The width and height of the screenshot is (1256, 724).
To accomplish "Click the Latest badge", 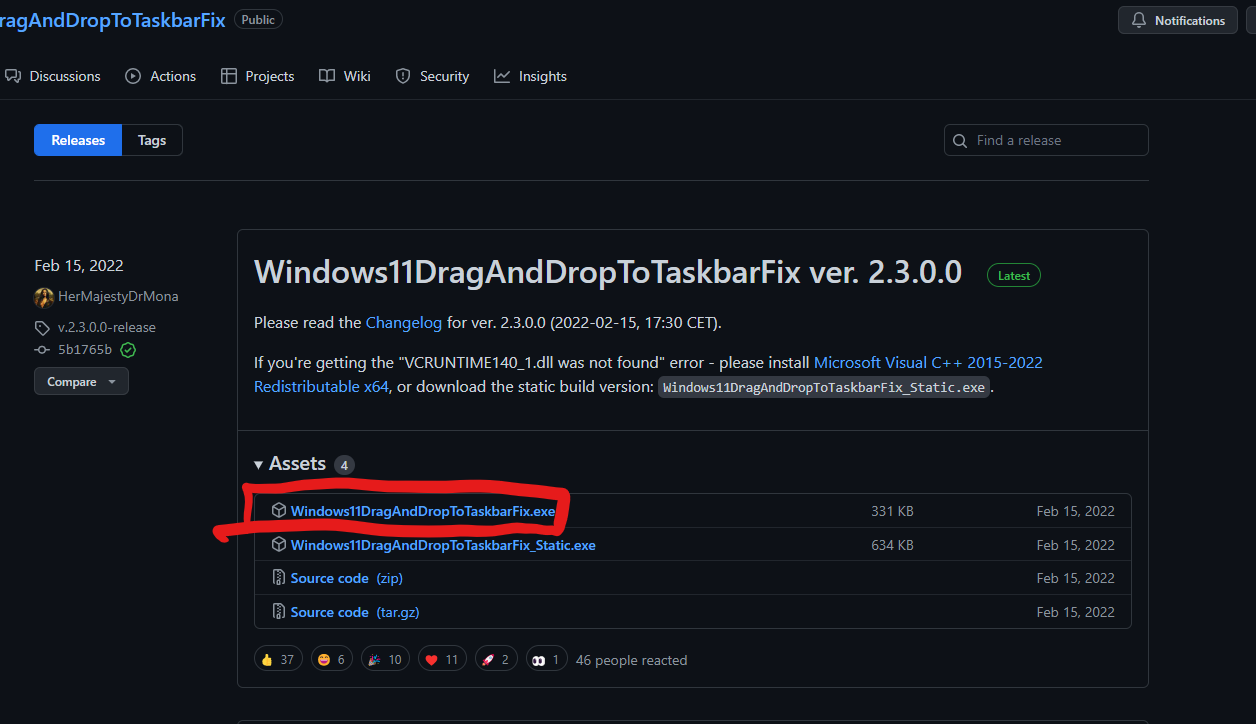I will 1014,275.
